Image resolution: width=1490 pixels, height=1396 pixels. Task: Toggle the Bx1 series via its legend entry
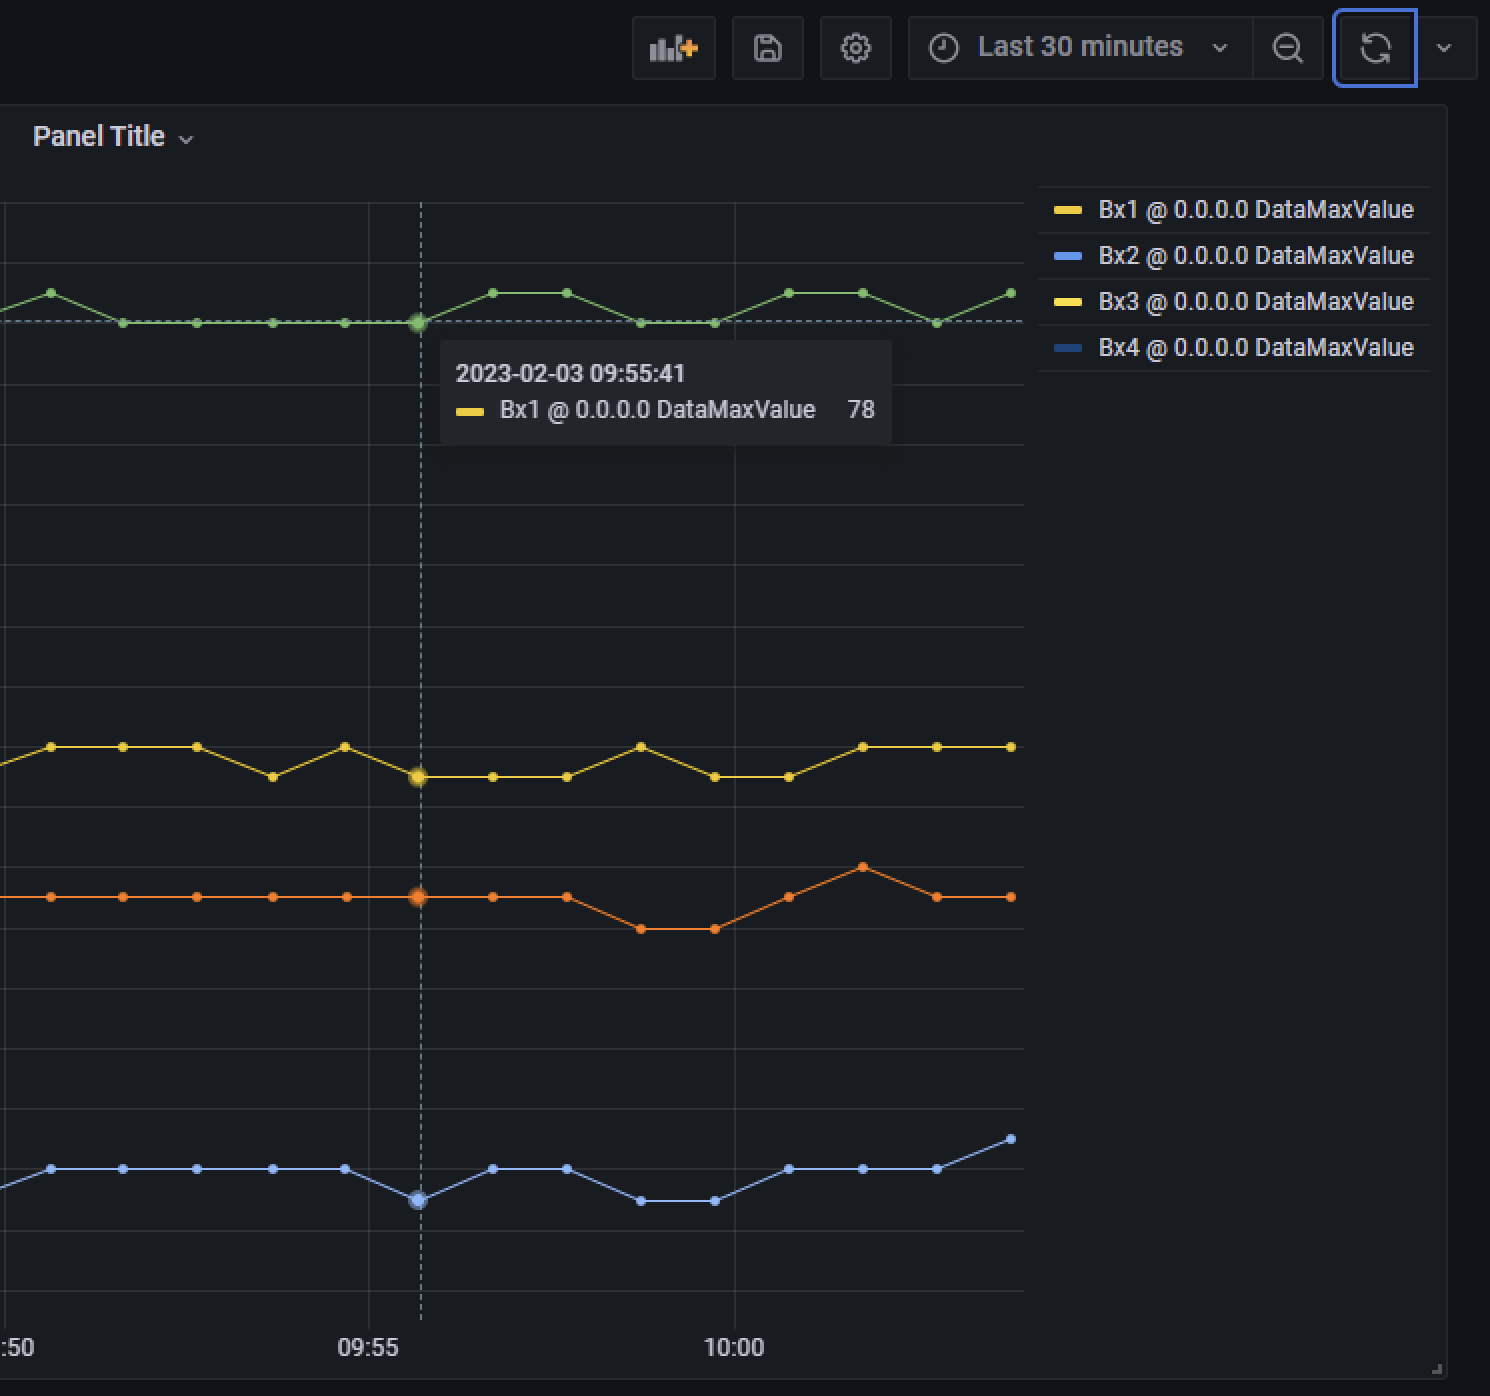click(x=1255, y=210)
